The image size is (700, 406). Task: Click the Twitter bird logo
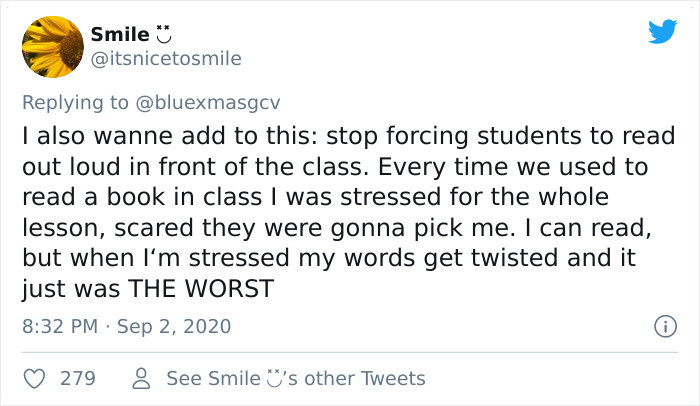662,31
